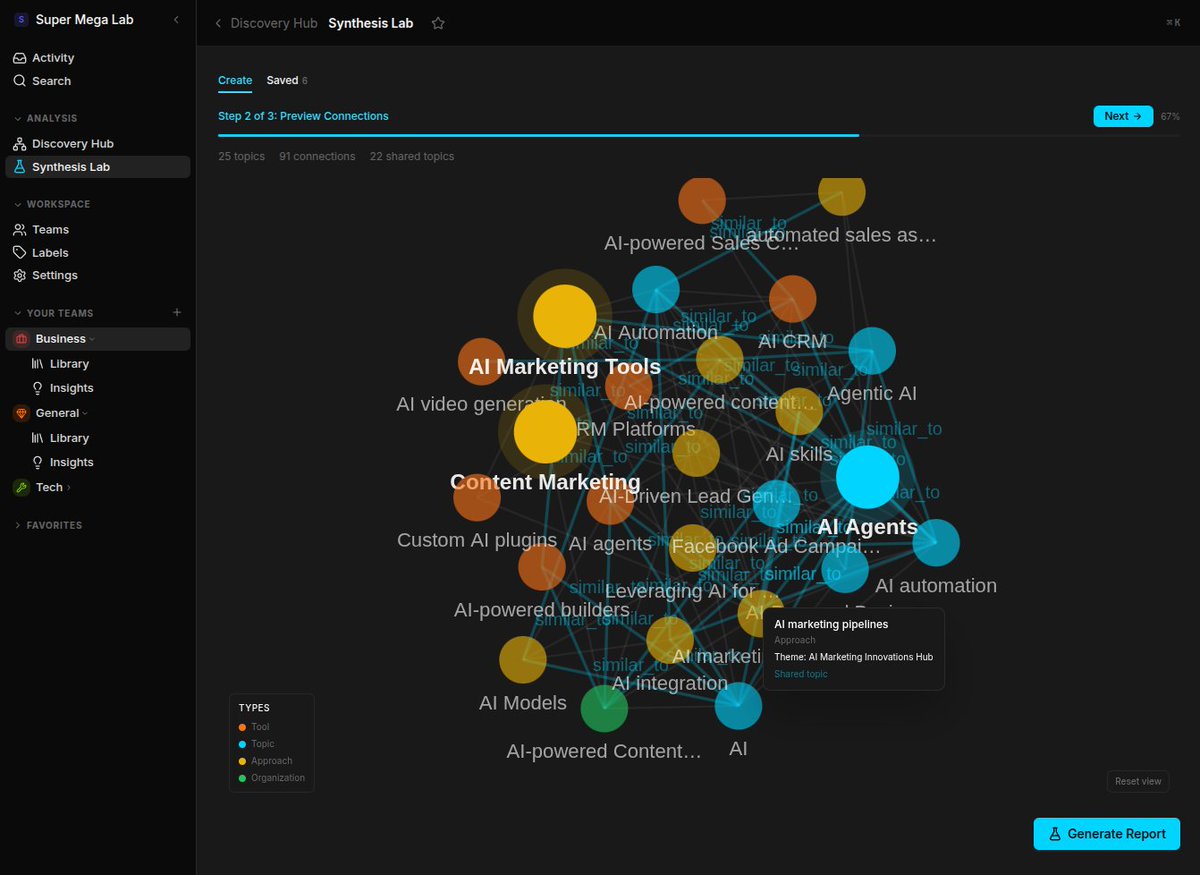Click the Tech team wrench icon
This screenshot has height=875, width=1200.
[x=21, y=487]
